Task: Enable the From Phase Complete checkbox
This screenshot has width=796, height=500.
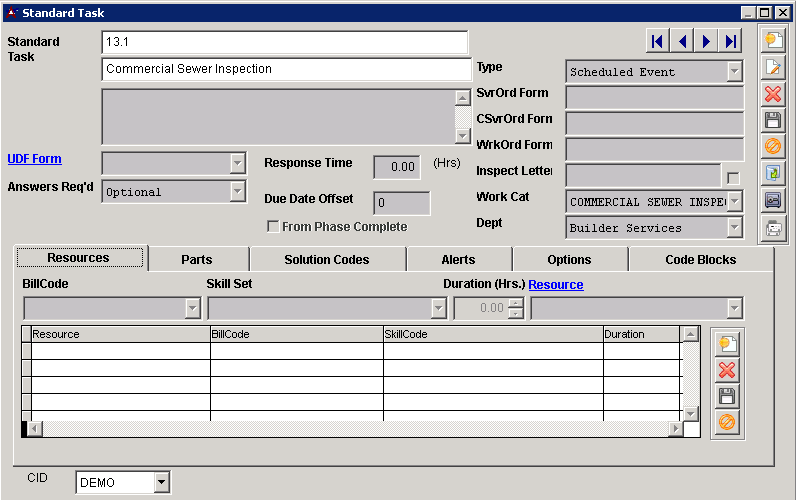Action: [273, 227]
